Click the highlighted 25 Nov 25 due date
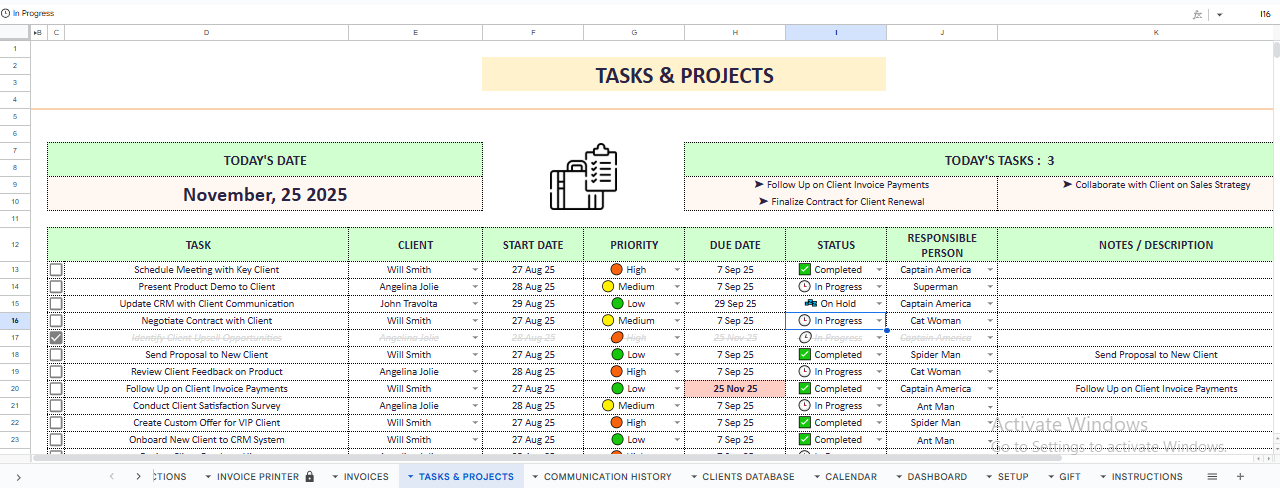The width and height of the screenshot is (1280, 488). tap(735, 389)
